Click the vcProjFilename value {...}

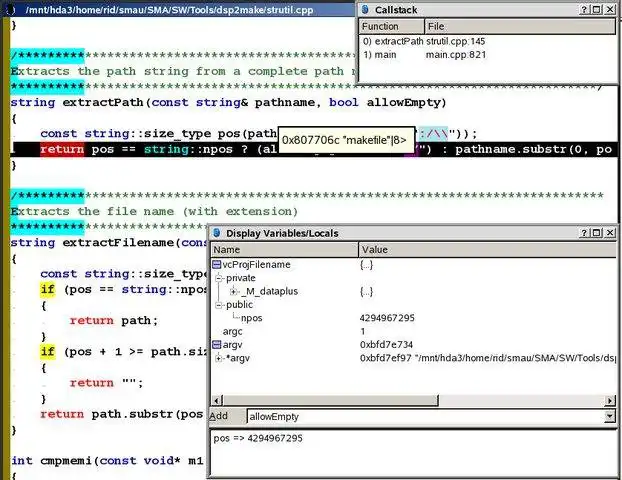pyautogui.click(x=367, y=265)
